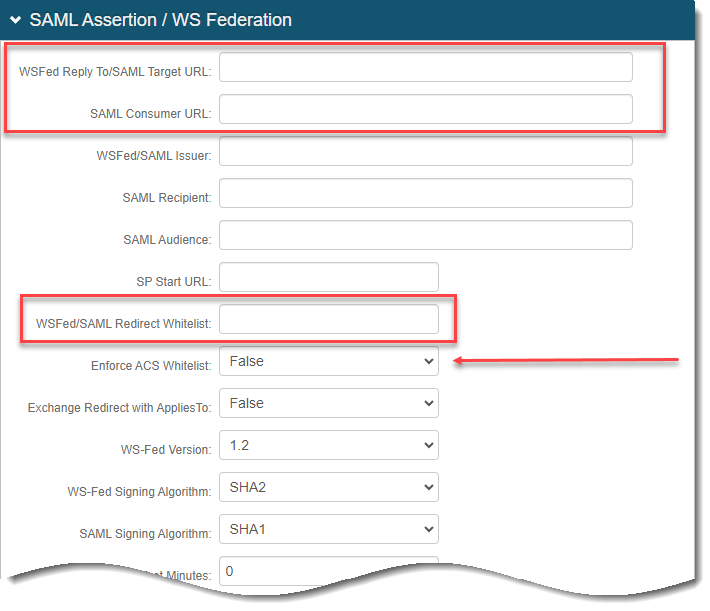Open the WS-Fed Version dropdown showing 1.2
Image resolution: width=710 pixels, height=611 pixels.
[328, 445]
